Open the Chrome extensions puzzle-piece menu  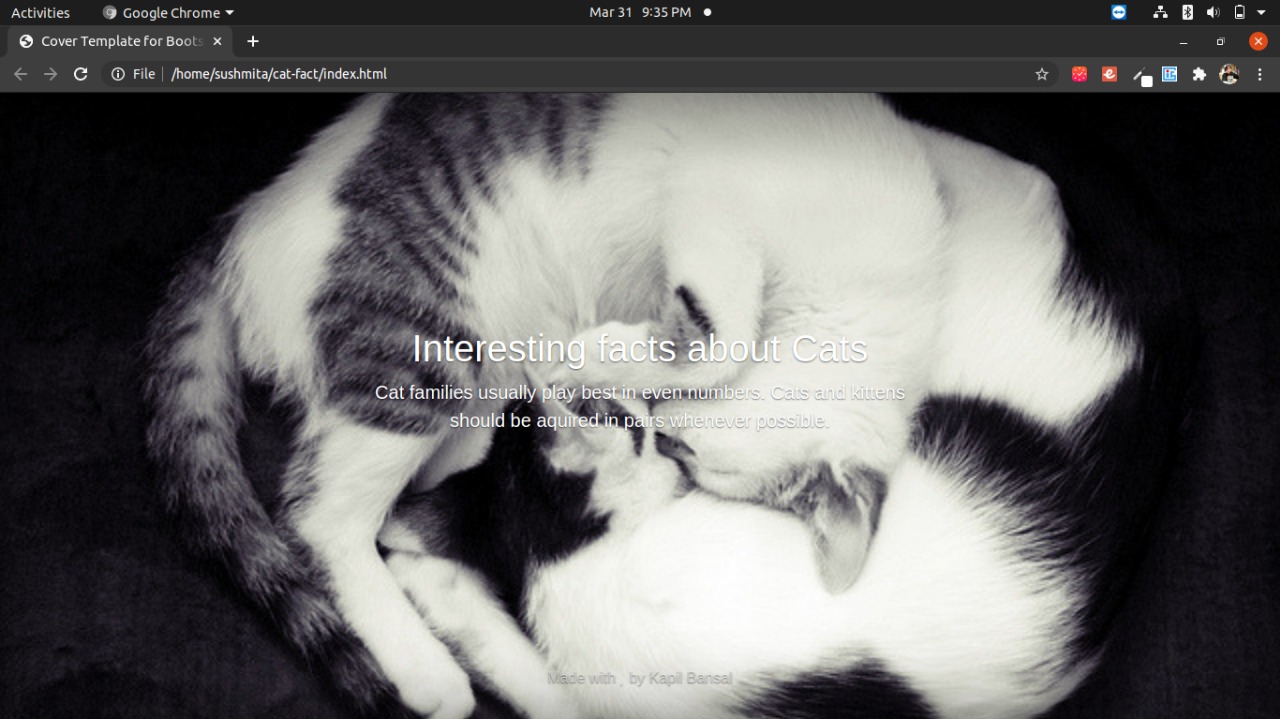(x=1199, y=73)
